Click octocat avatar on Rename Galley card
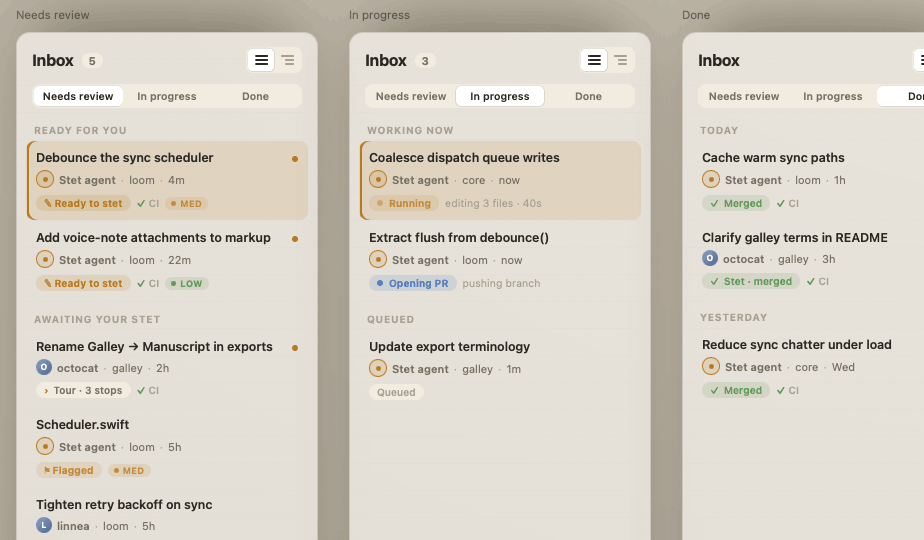924x540 pixels. pos(44,367)
